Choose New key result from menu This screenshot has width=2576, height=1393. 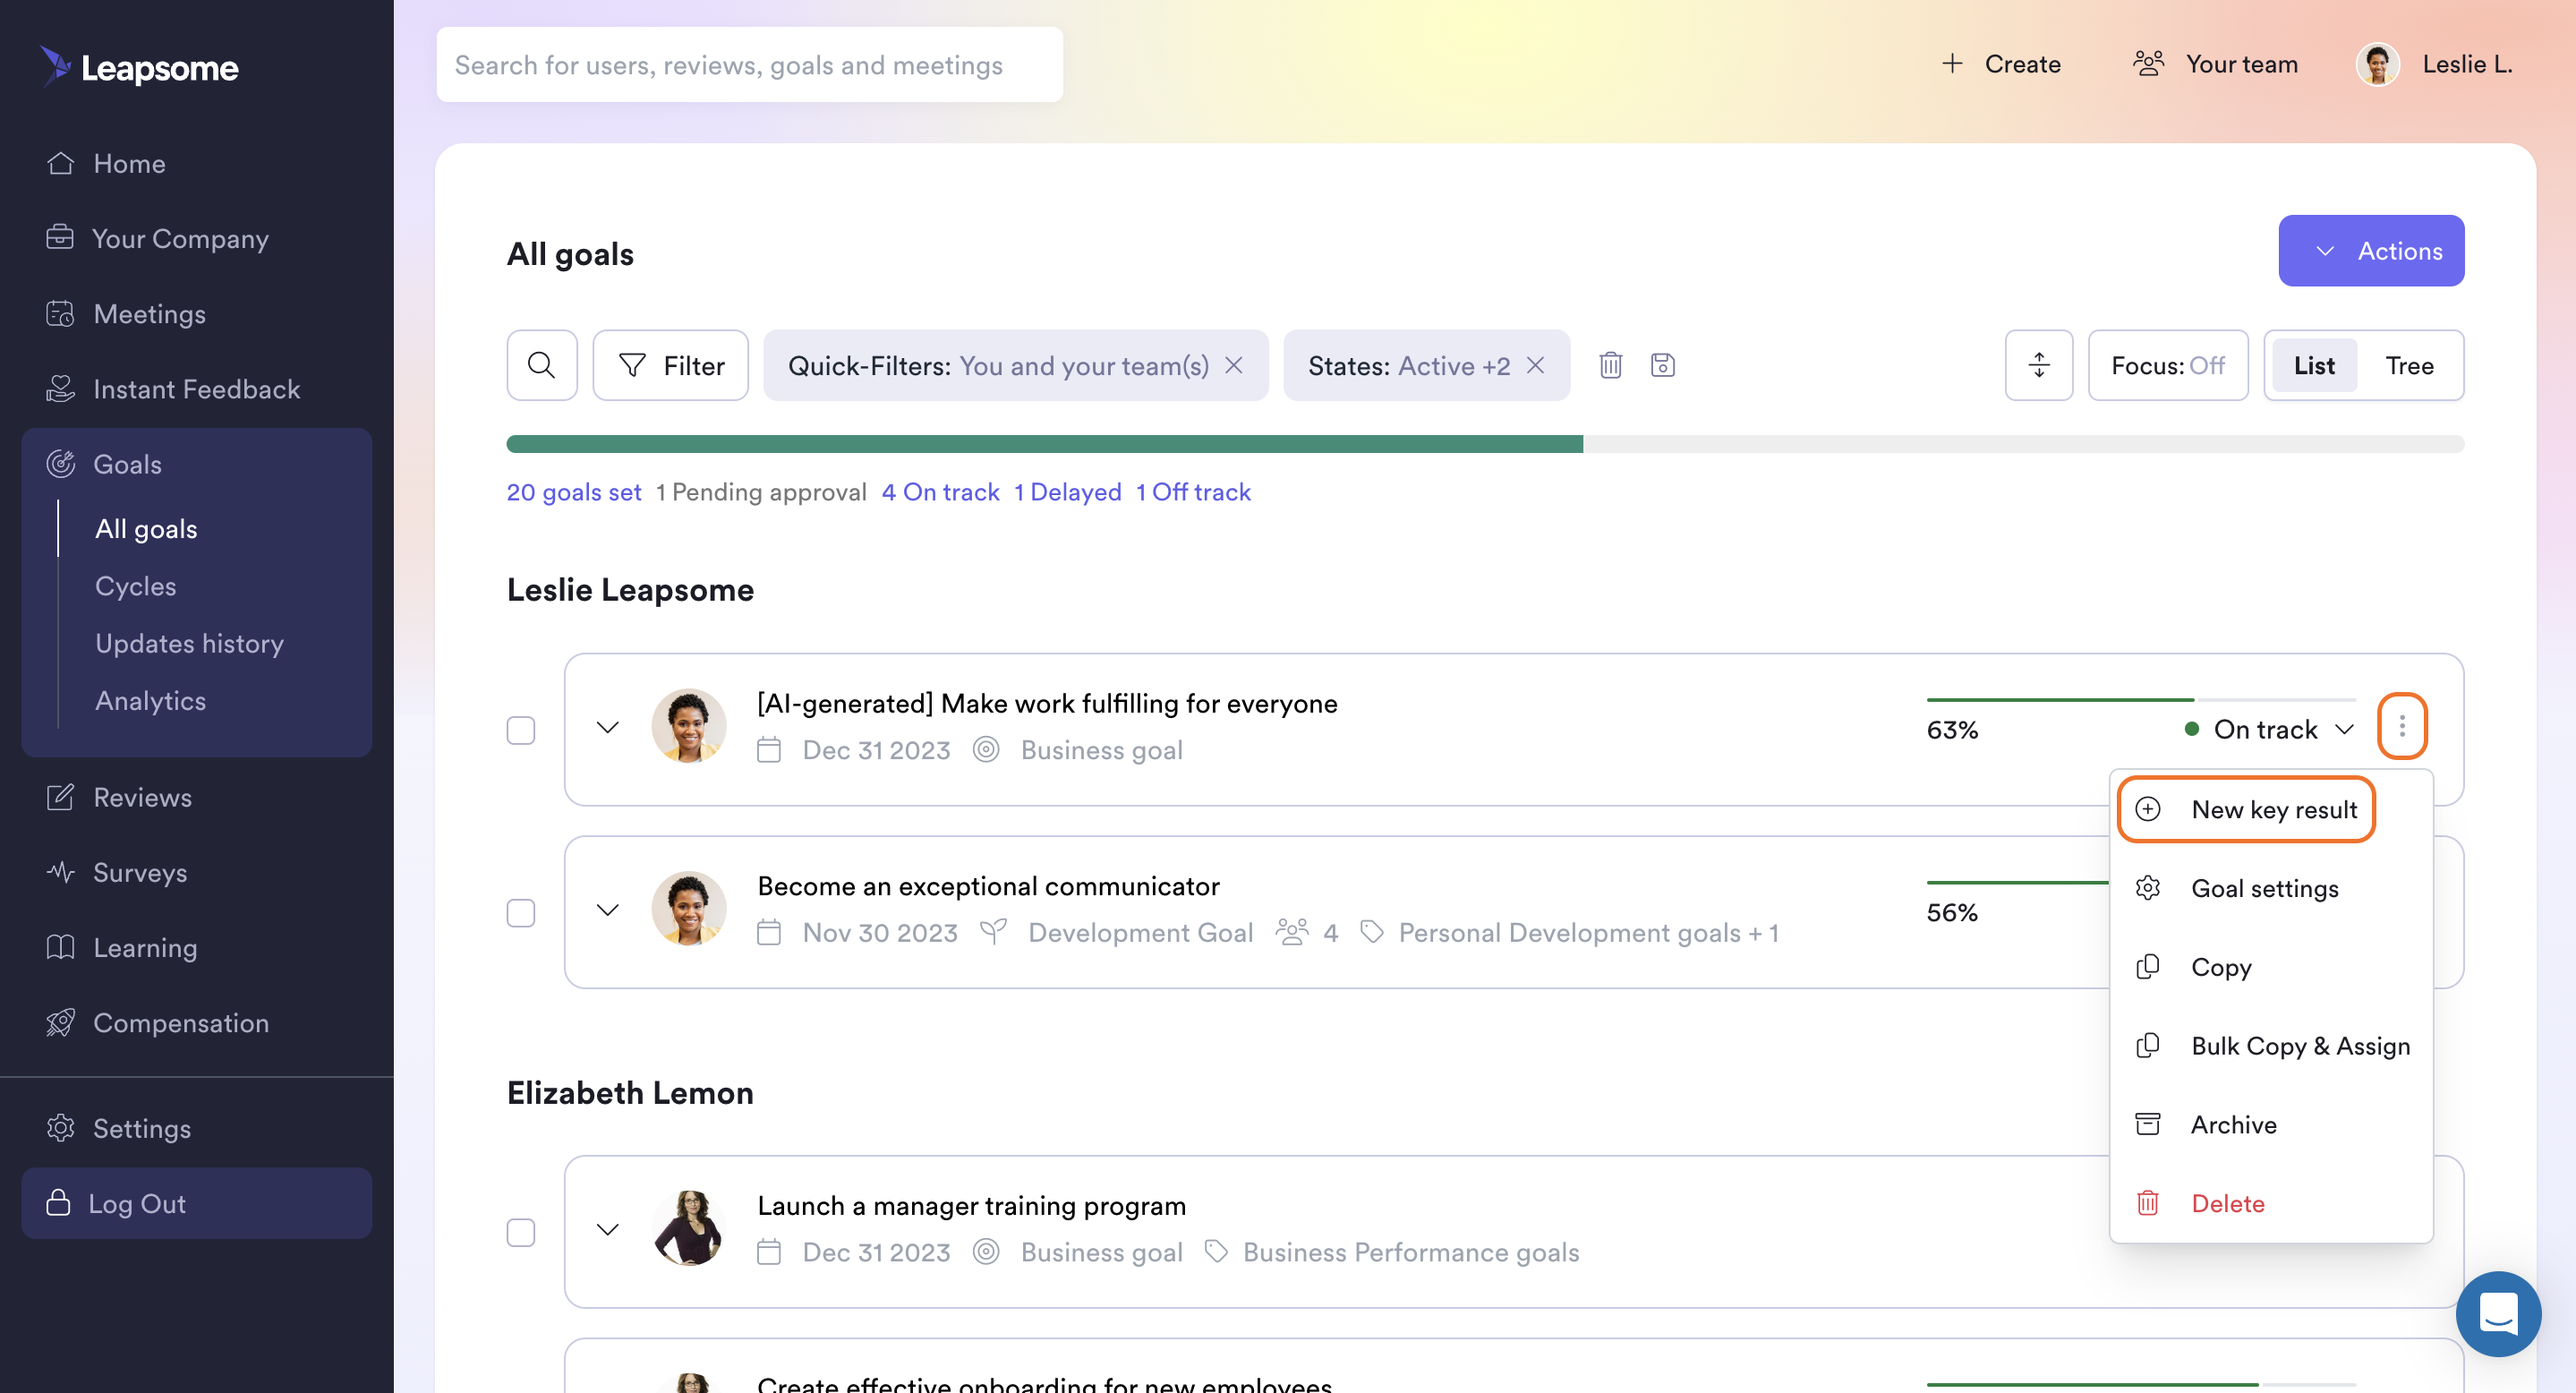click(2245, 808)
